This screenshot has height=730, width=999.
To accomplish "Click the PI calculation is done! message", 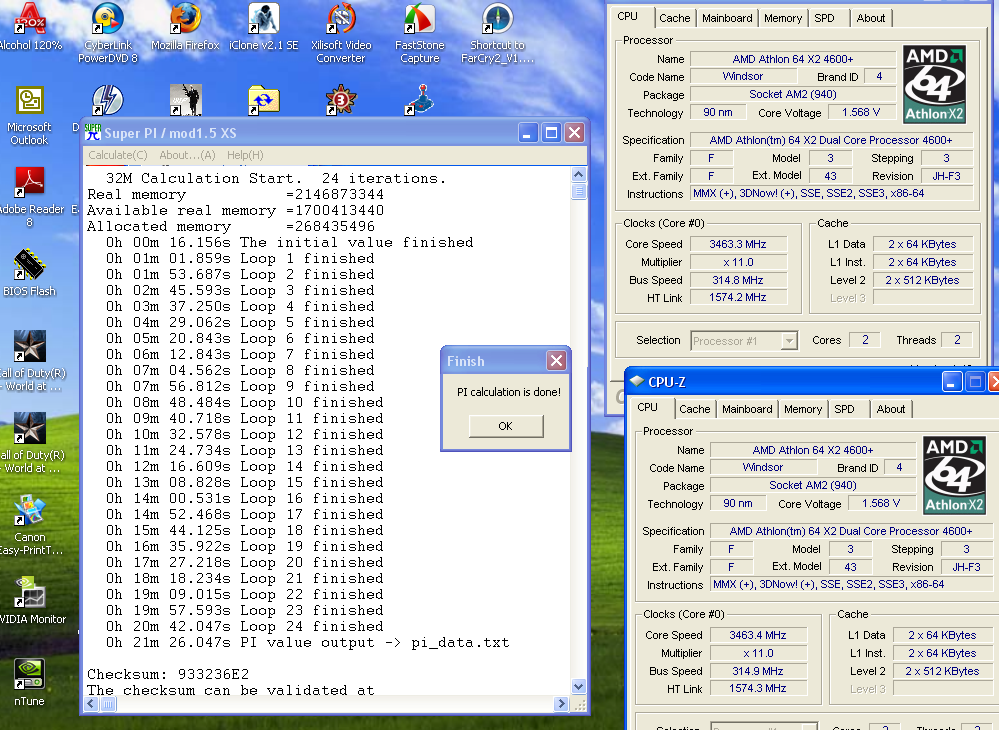I will [x=508, y=392].
